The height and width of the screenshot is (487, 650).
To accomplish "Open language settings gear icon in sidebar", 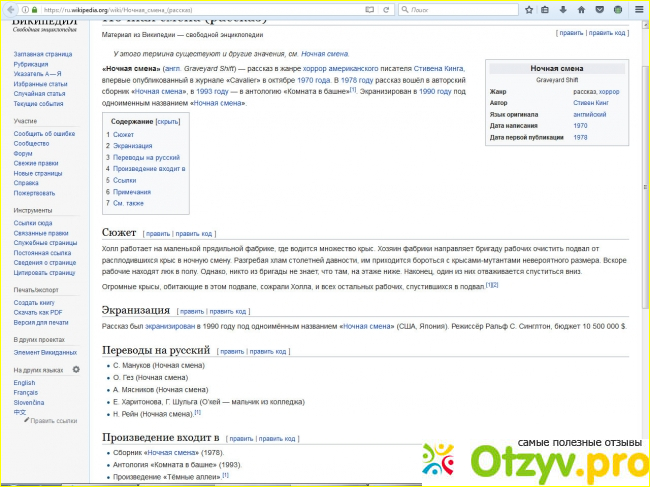I will tap(75, 370).
